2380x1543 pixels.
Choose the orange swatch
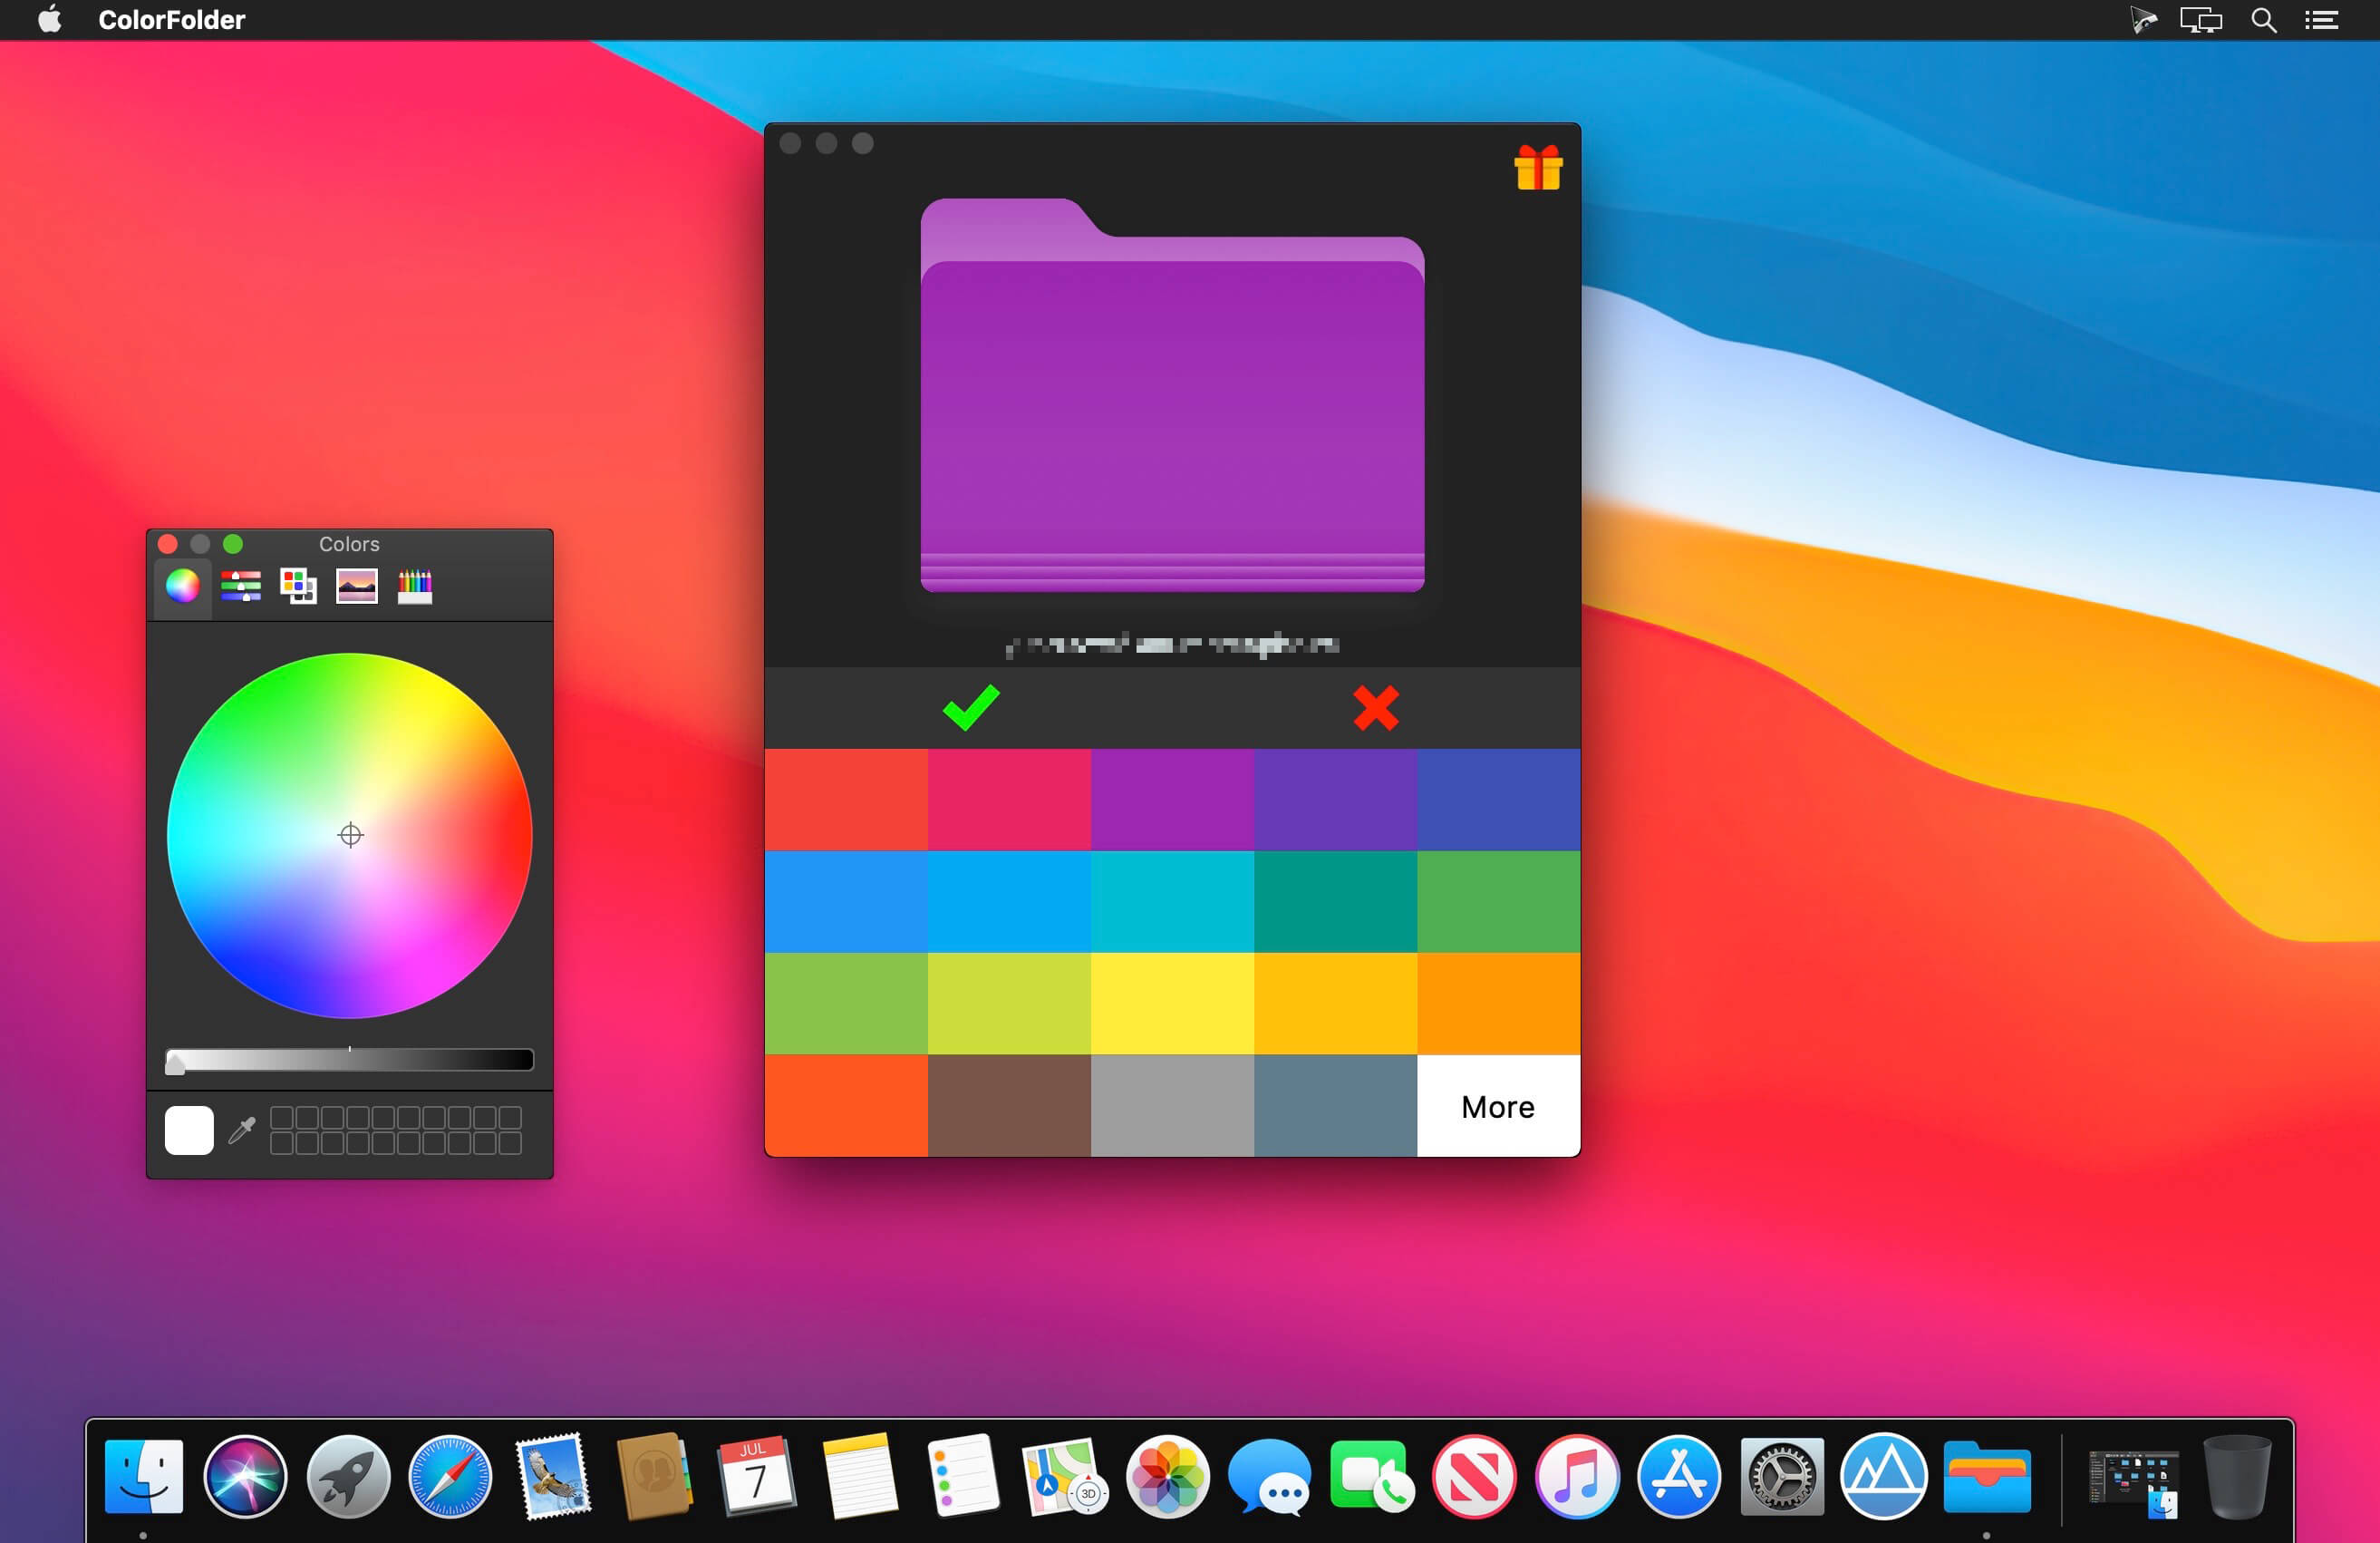pos(1498,1004)
